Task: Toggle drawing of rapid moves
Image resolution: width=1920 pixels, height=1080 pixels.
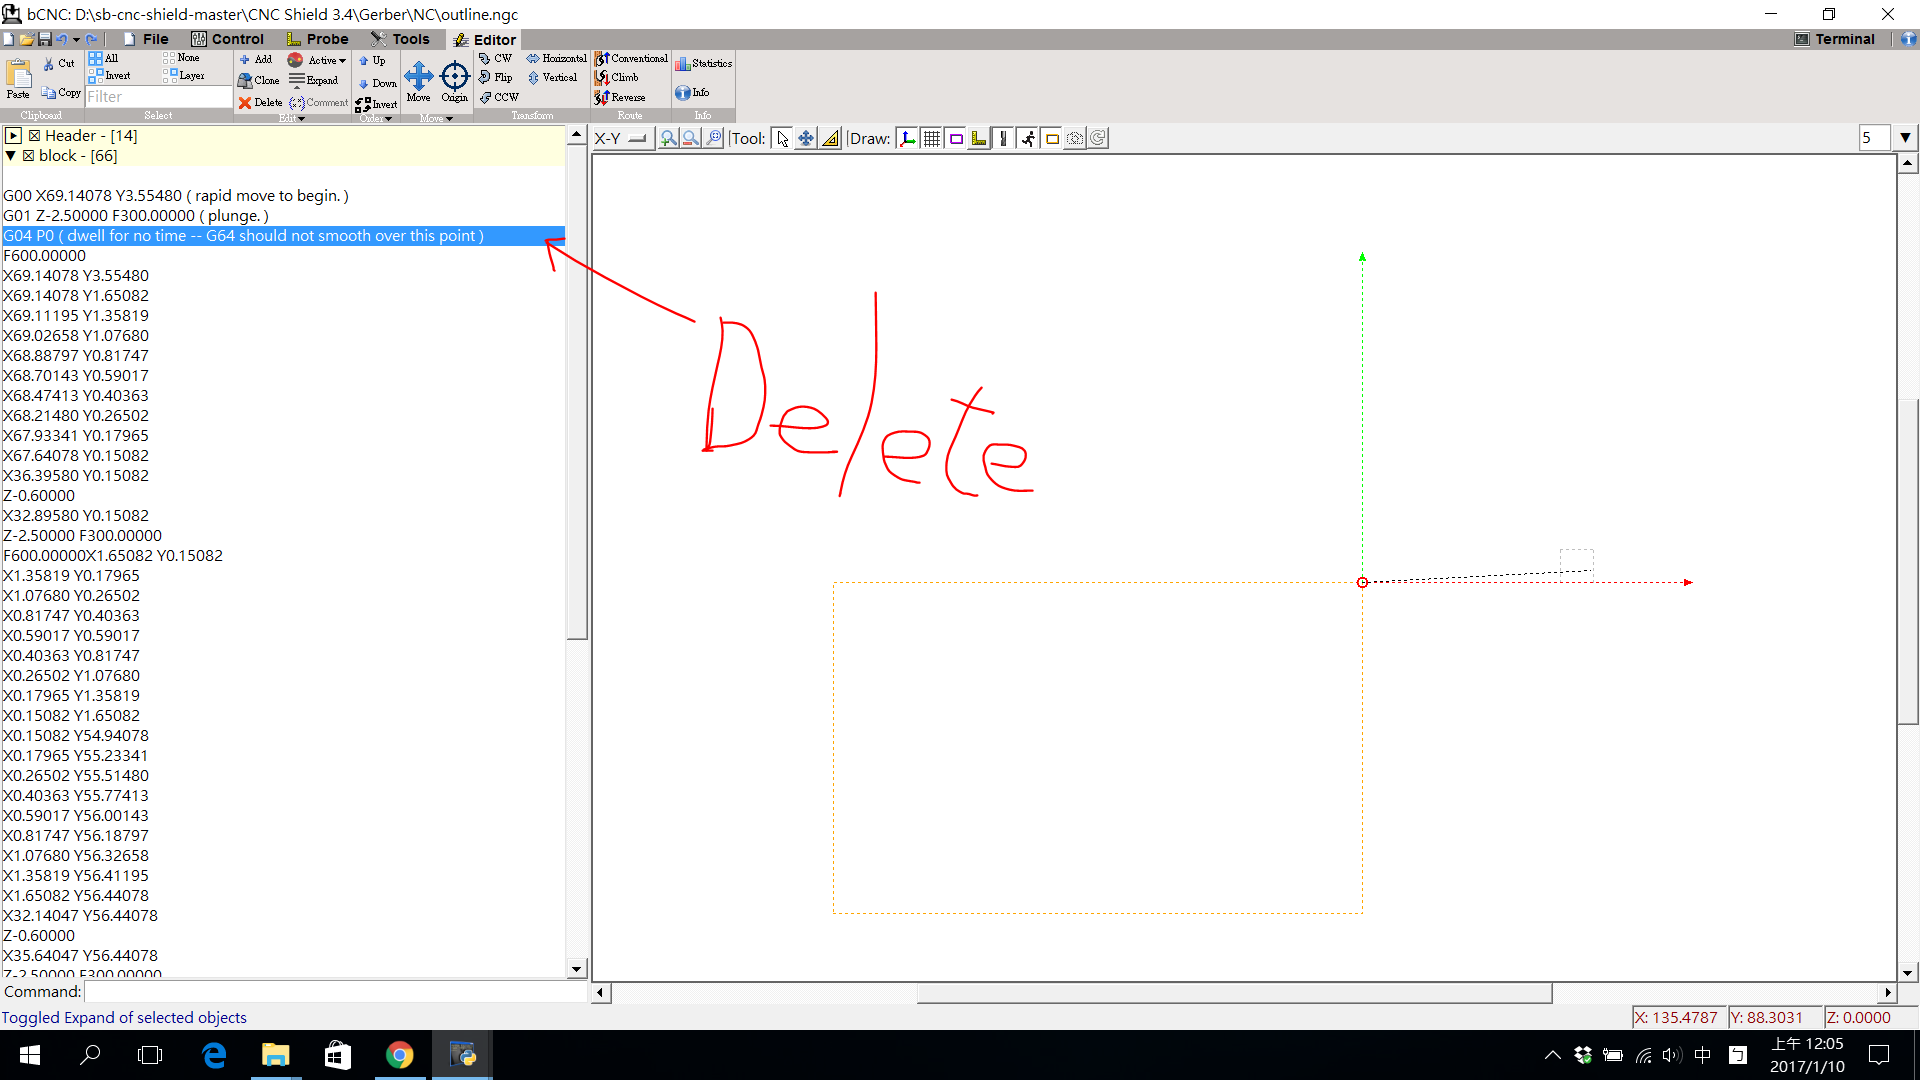Action: coord(1027,138)
